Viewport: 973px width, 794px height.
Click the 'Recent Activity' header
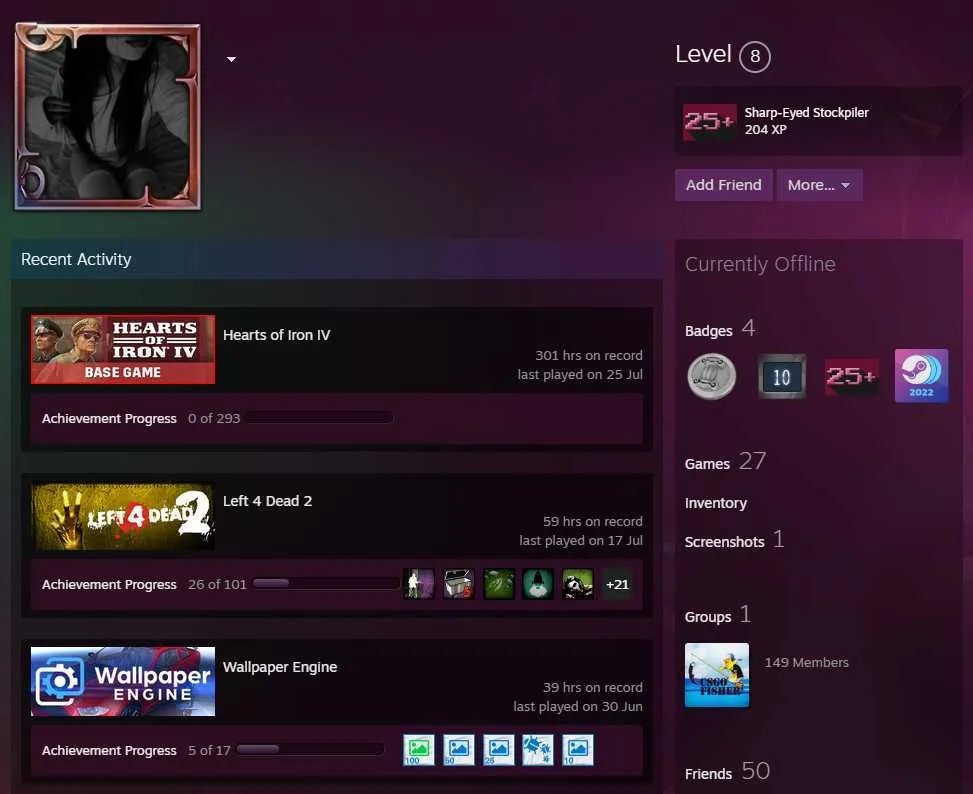[x=76, y=259]
